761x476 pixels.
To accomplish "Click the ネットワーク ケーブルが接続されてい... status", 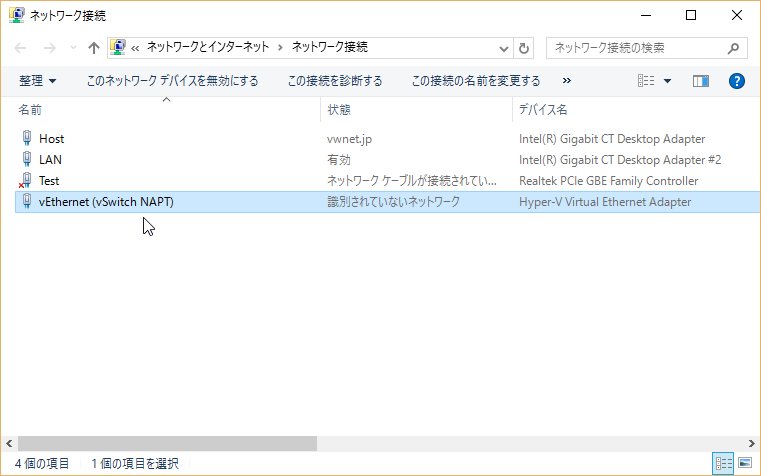I will tap(412, 181).
